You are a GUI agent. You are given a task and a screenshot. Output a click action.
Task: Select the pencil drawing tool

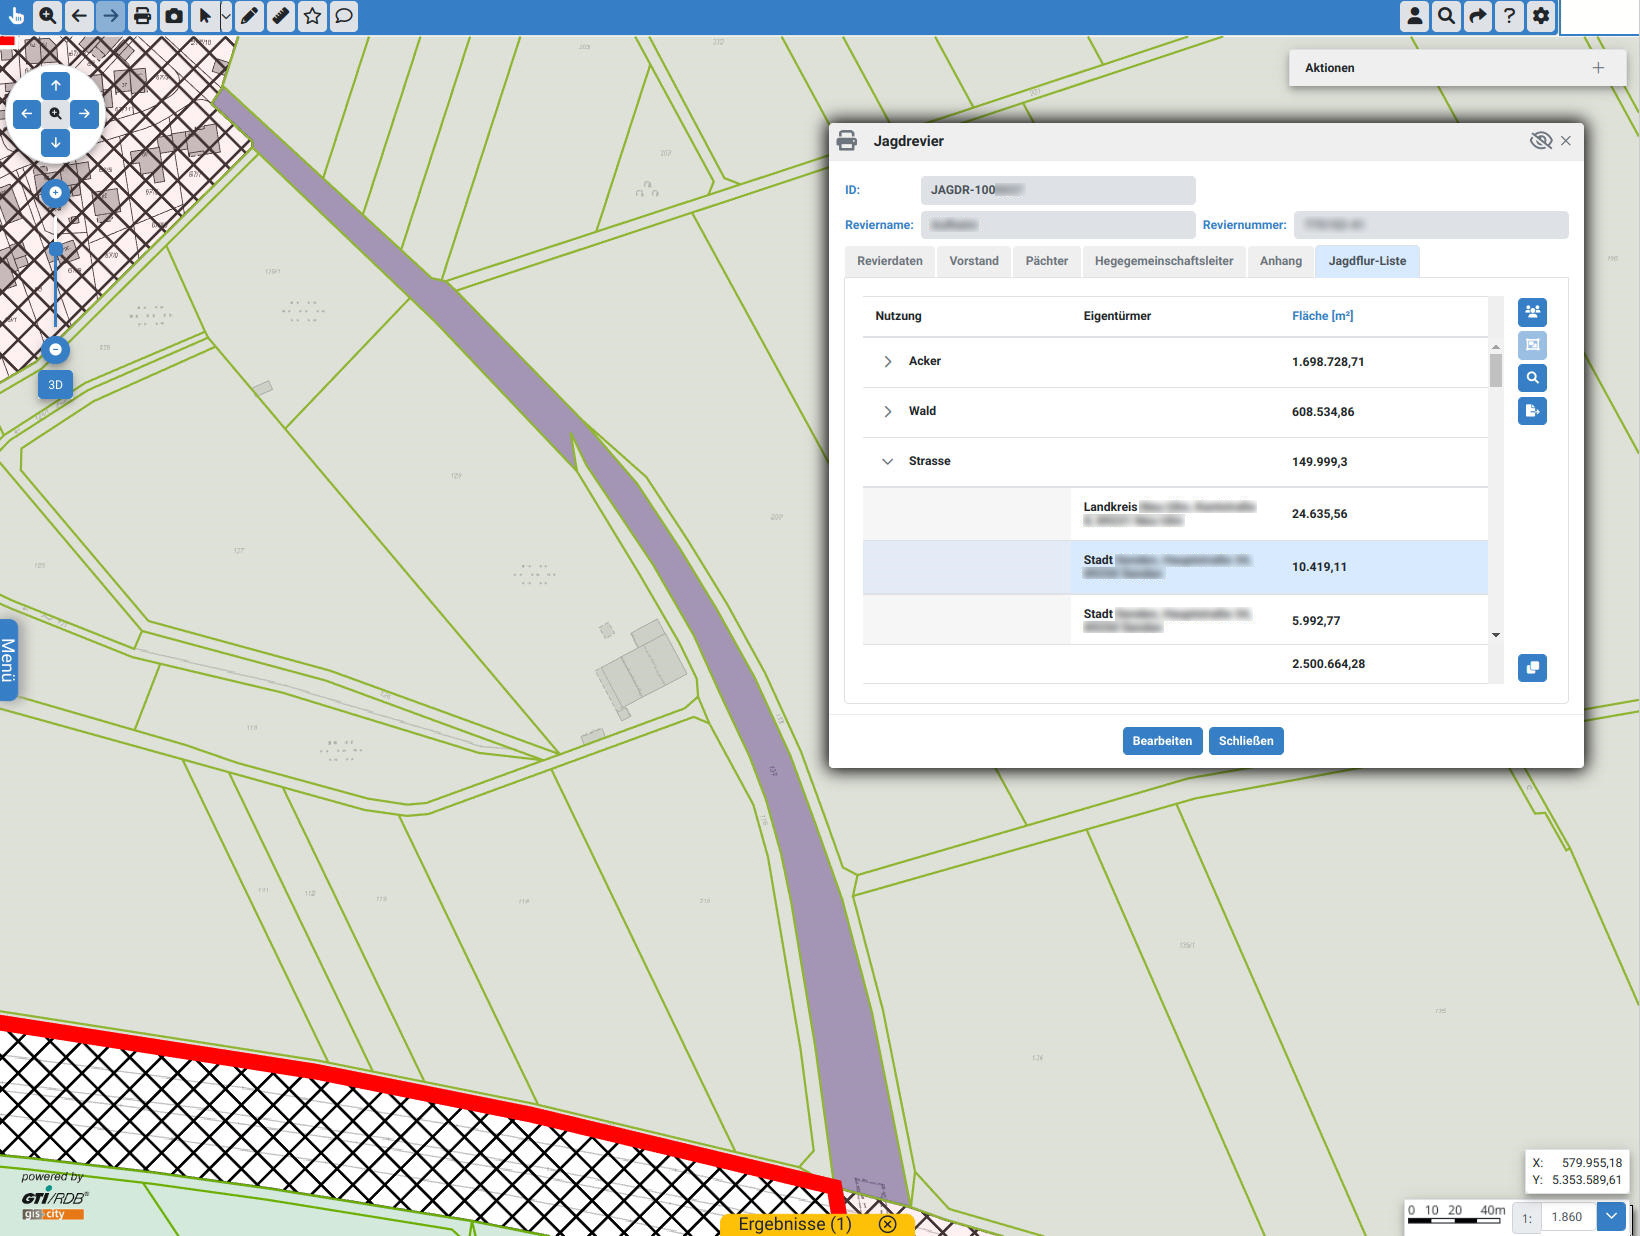point(249,16)
